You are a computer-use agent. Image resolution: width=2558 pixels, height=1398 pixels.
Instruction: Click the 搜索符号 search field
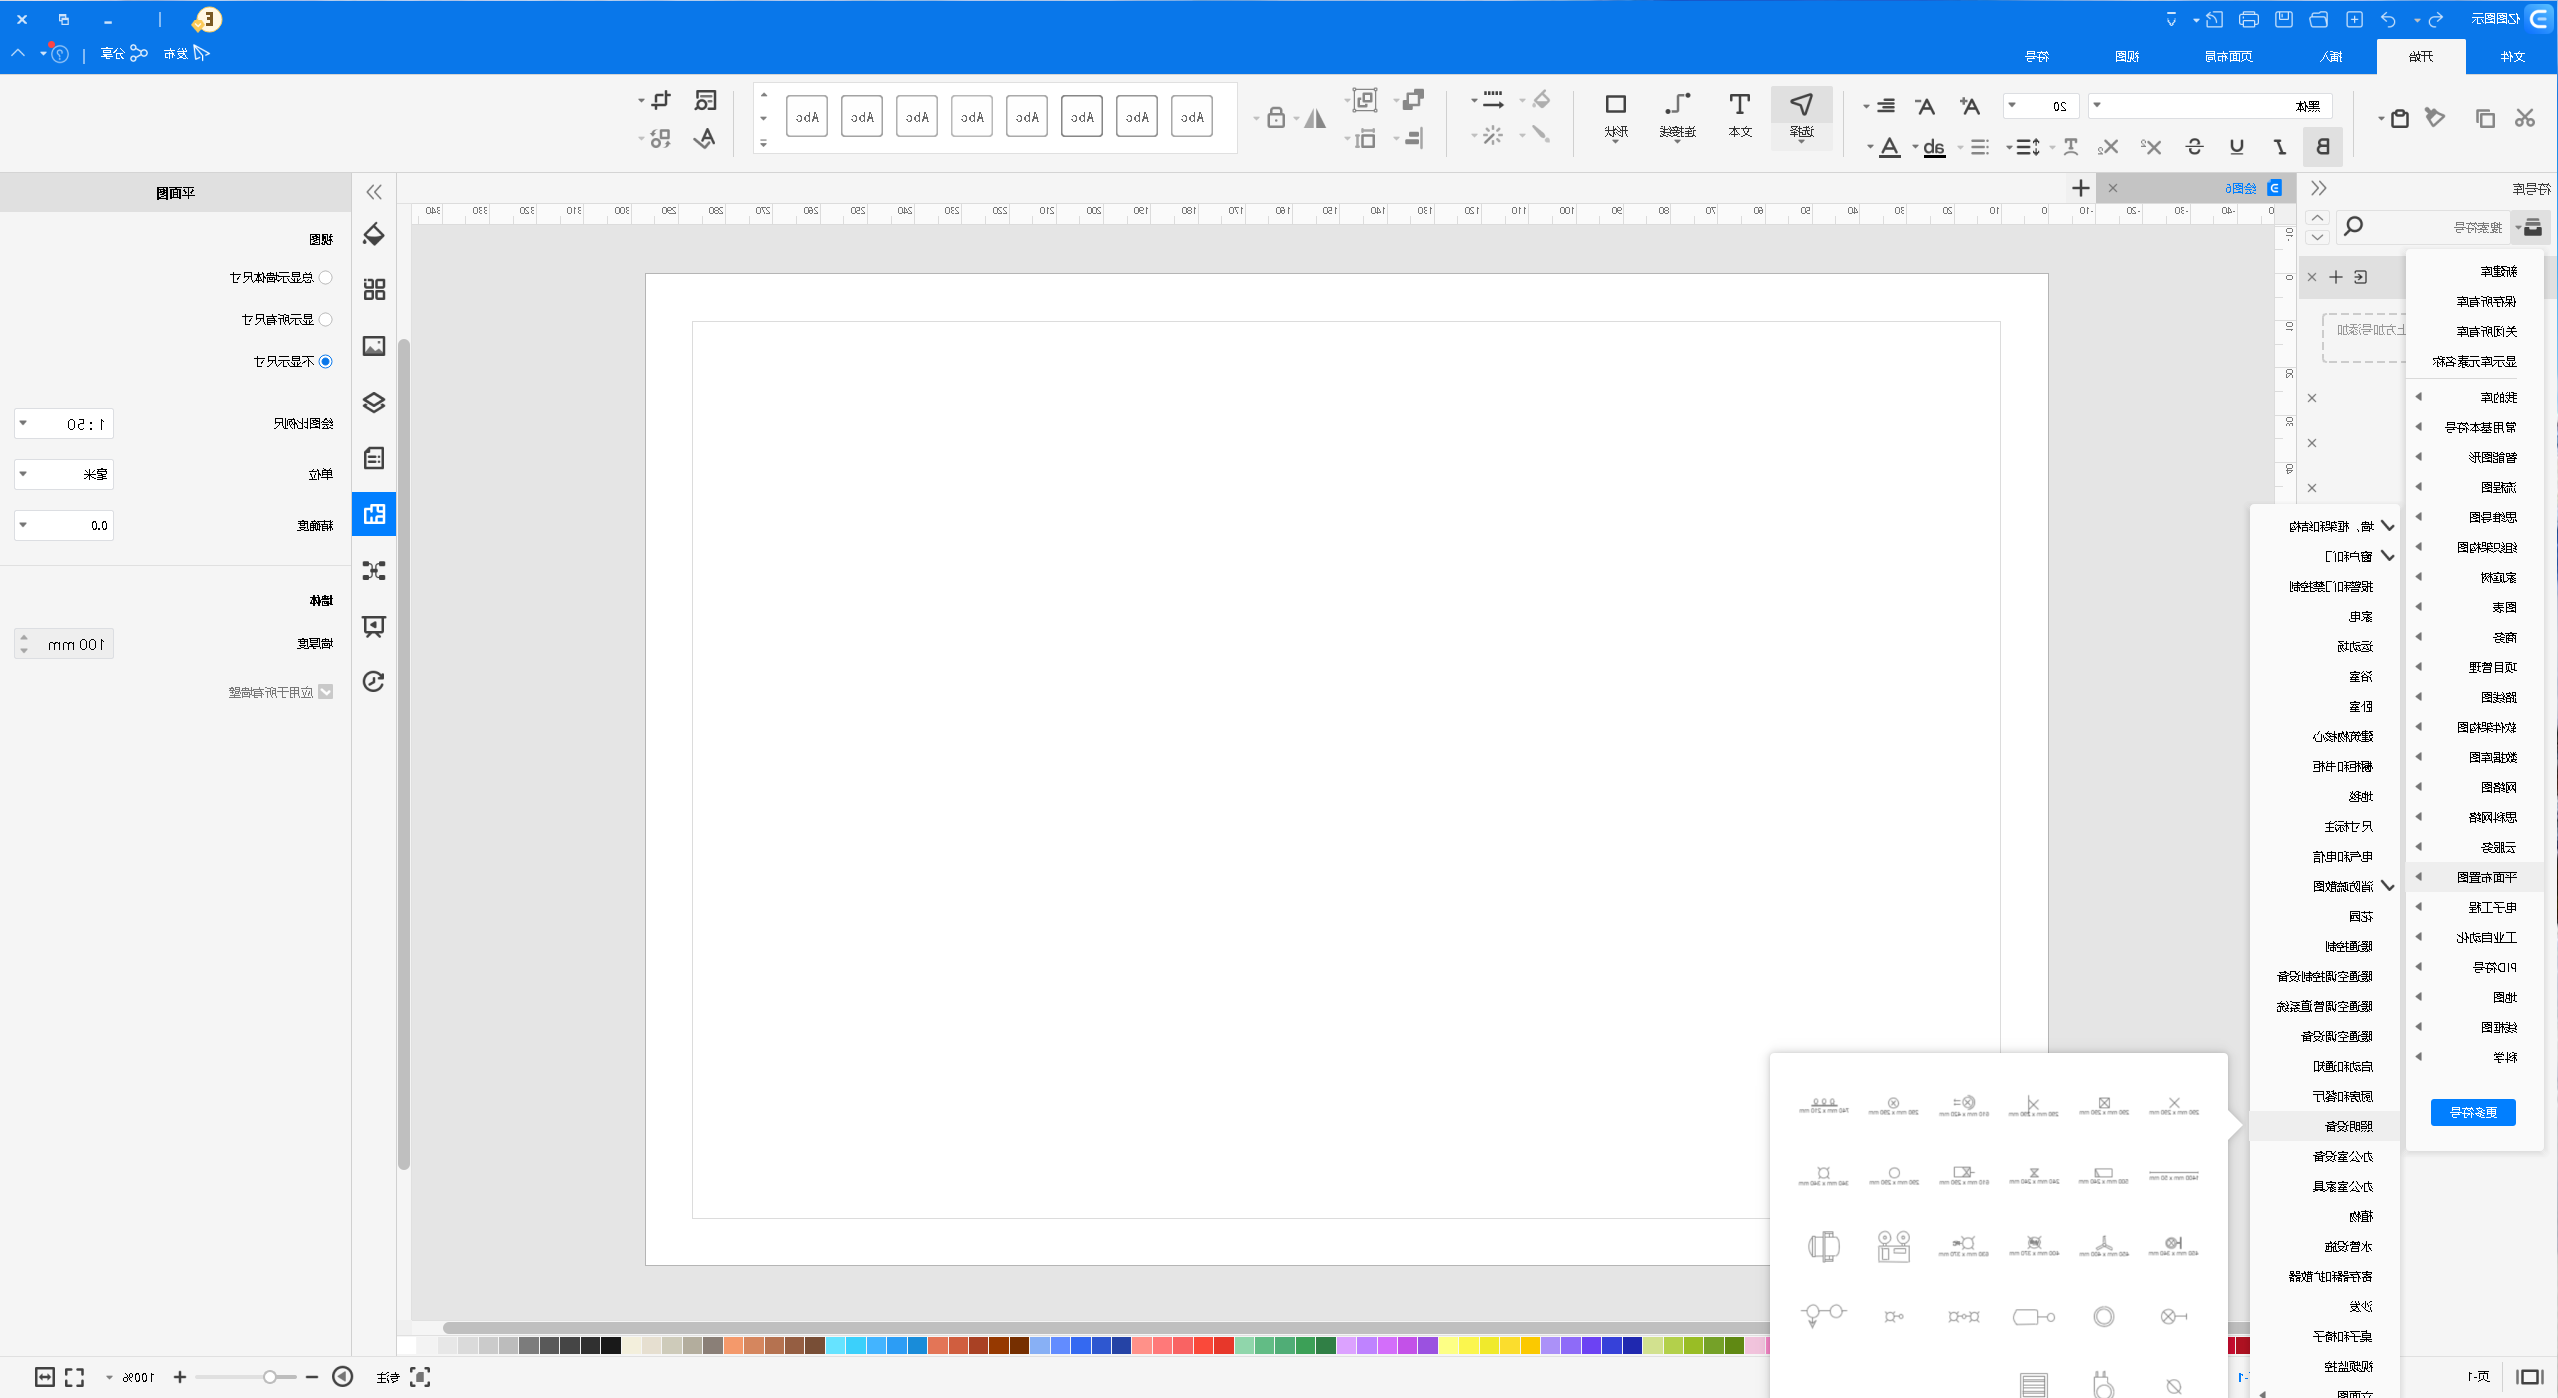tap(2424, 227)
